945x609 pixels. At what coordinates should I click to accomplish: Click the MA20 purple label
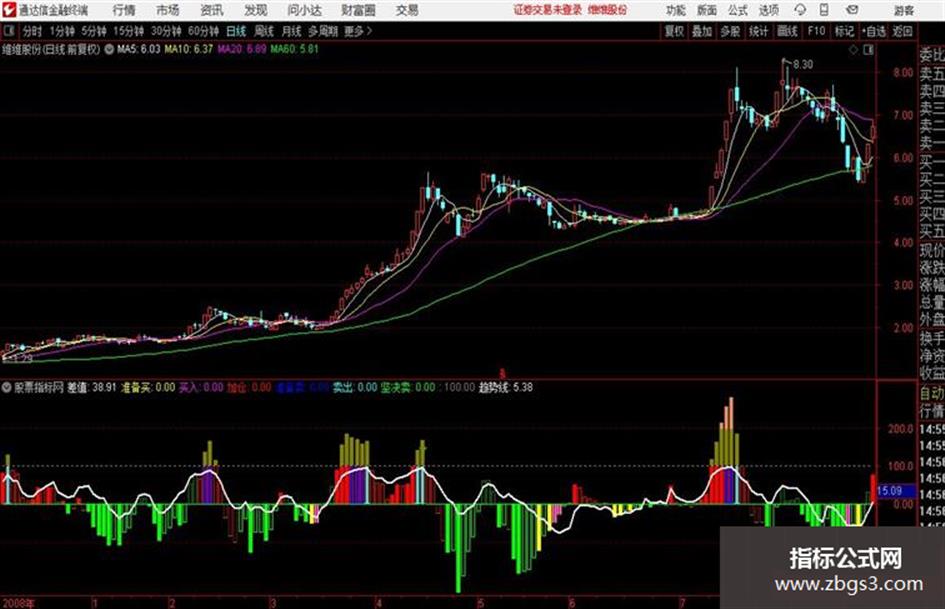242,49
